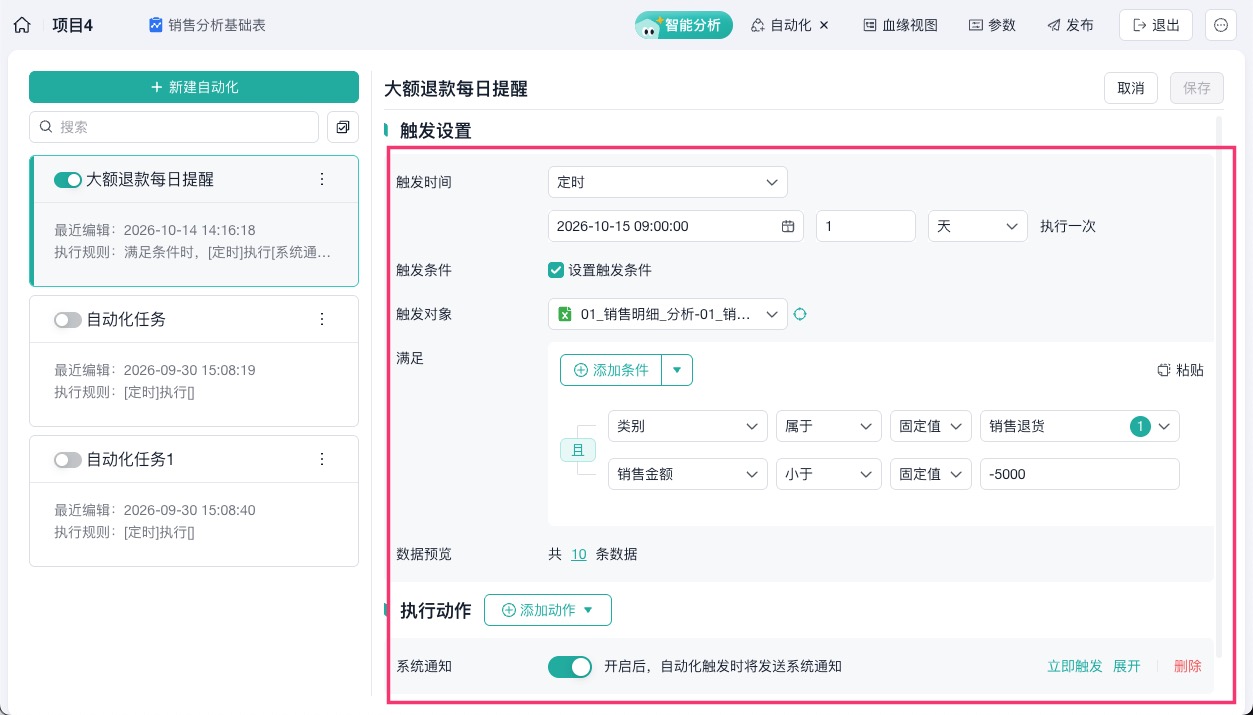Screen dimensions: 1253x715
Task: Open the 天 interval unit dropdown
Action: [978, 226]
